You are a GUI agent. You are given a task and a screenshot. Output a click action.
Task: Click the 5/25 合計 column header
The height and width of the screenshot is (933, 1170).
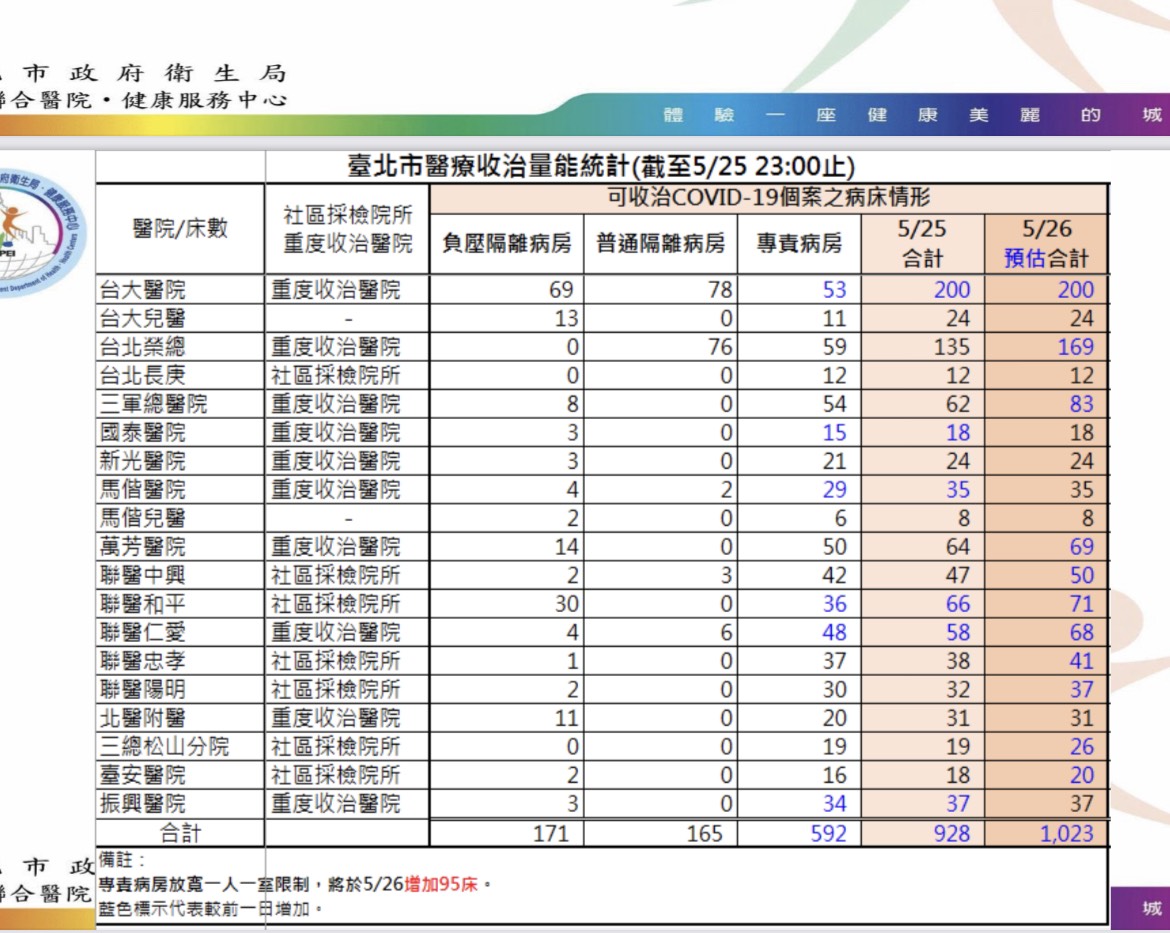[x=923, y=243]
